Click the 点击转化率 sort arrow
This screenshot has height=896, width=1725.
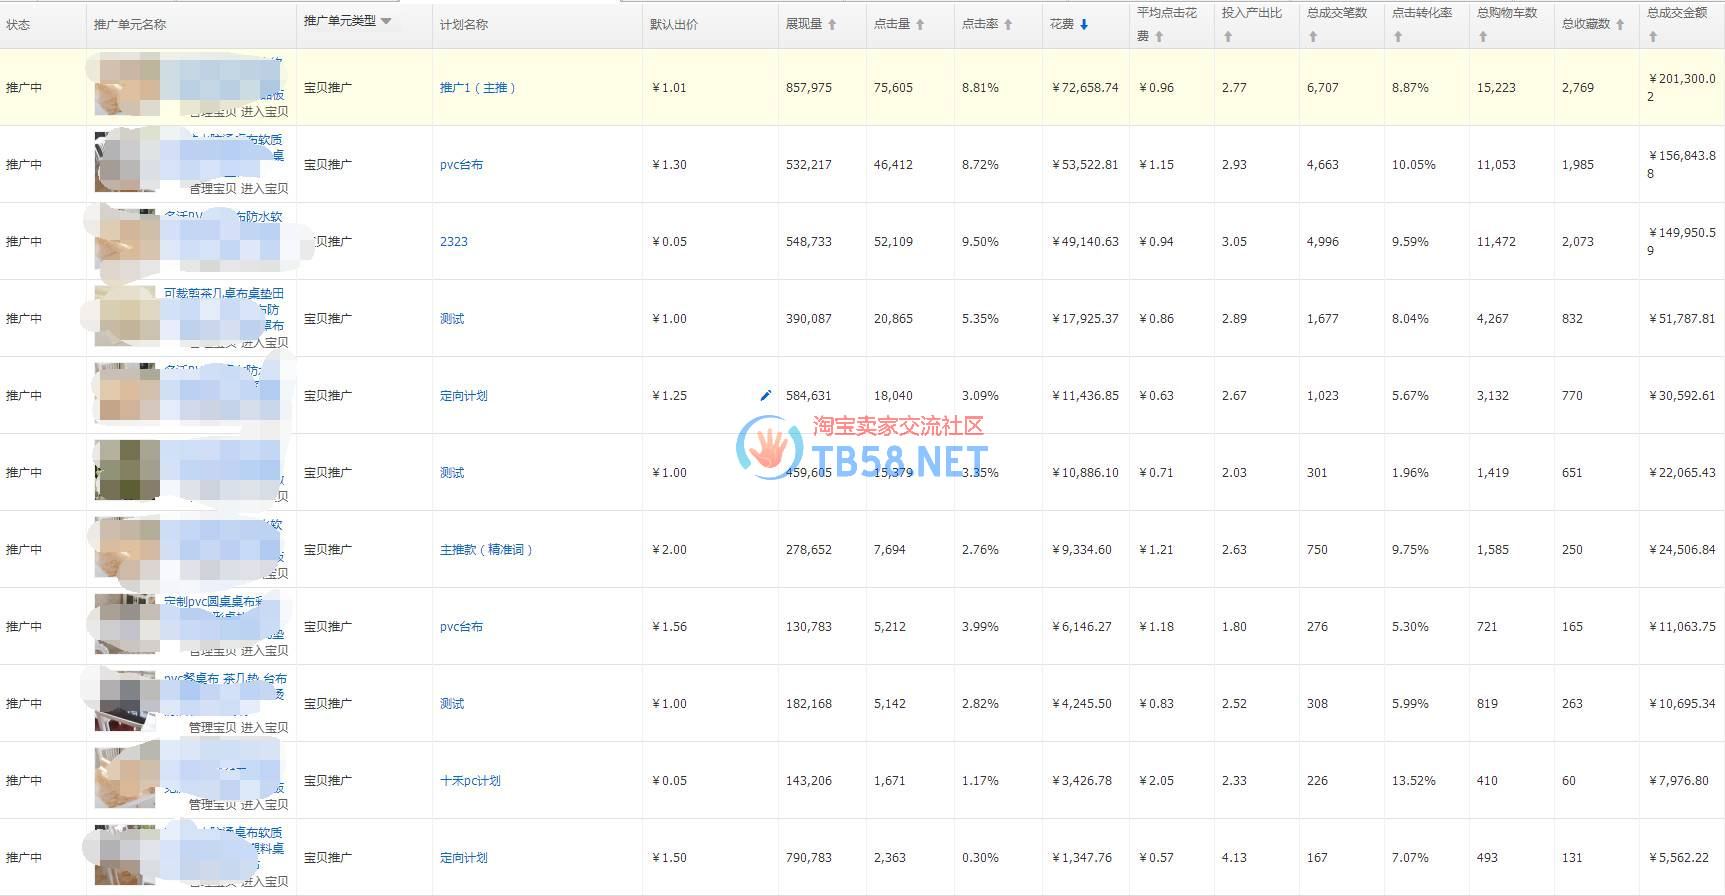pyautogui.click(x=1398, y=37)
